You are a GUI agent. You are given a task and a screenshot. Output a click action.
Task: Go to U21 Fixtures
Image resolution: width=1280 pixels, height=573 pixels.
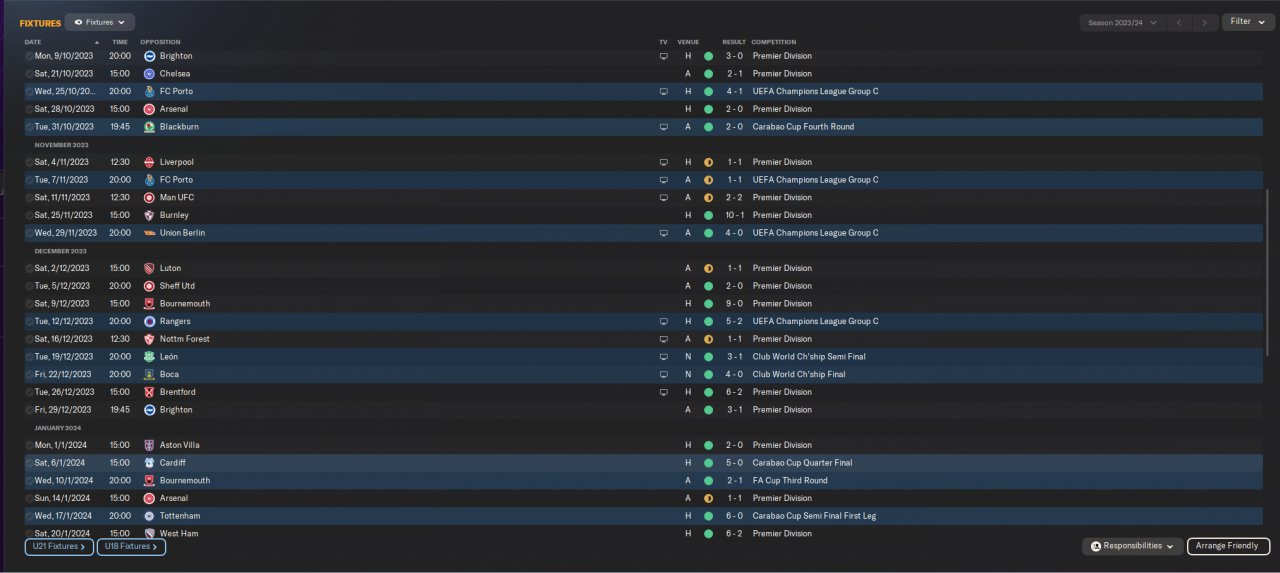[60, 547]
